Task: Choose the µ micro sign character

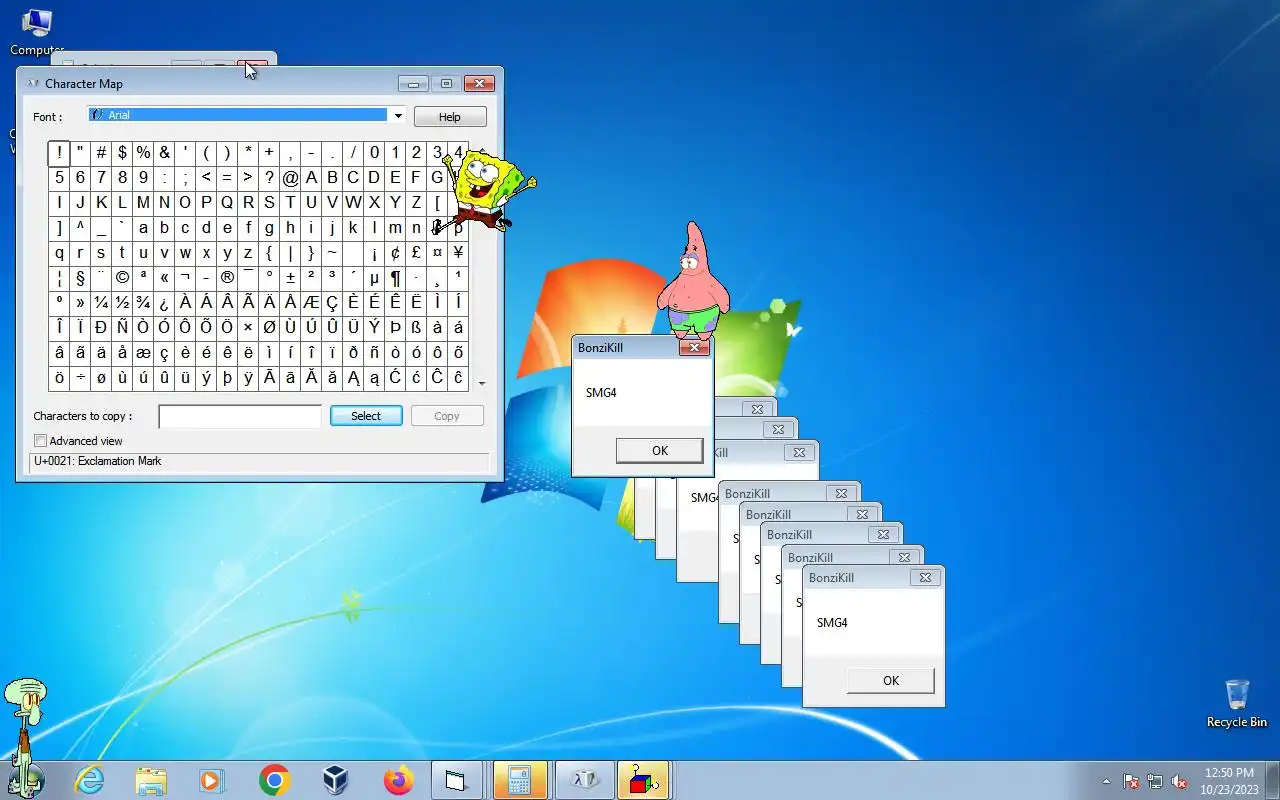Action: click(x=374, y=278)
